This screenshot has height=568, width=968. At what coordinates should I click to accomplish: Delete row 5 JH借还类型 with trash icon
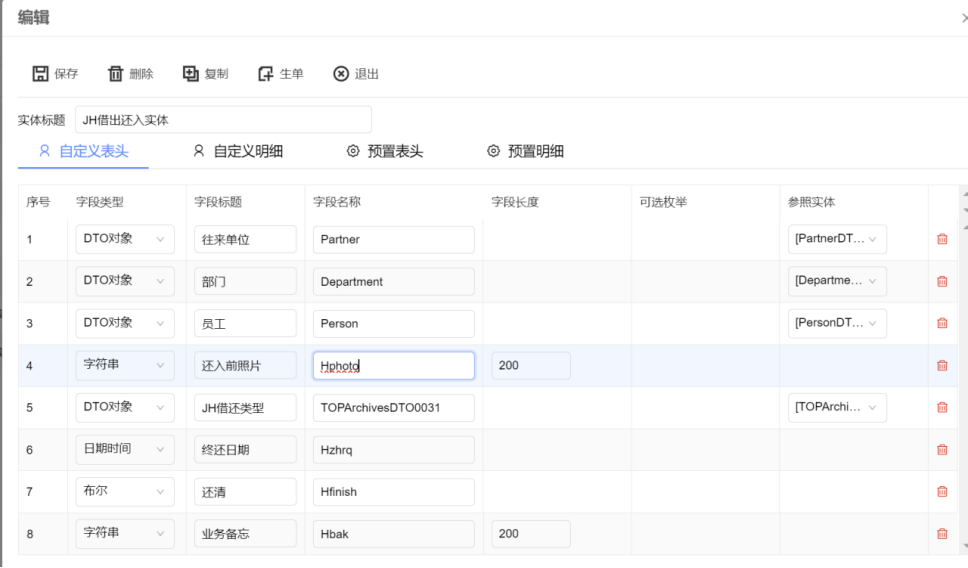tap(942, 407)
